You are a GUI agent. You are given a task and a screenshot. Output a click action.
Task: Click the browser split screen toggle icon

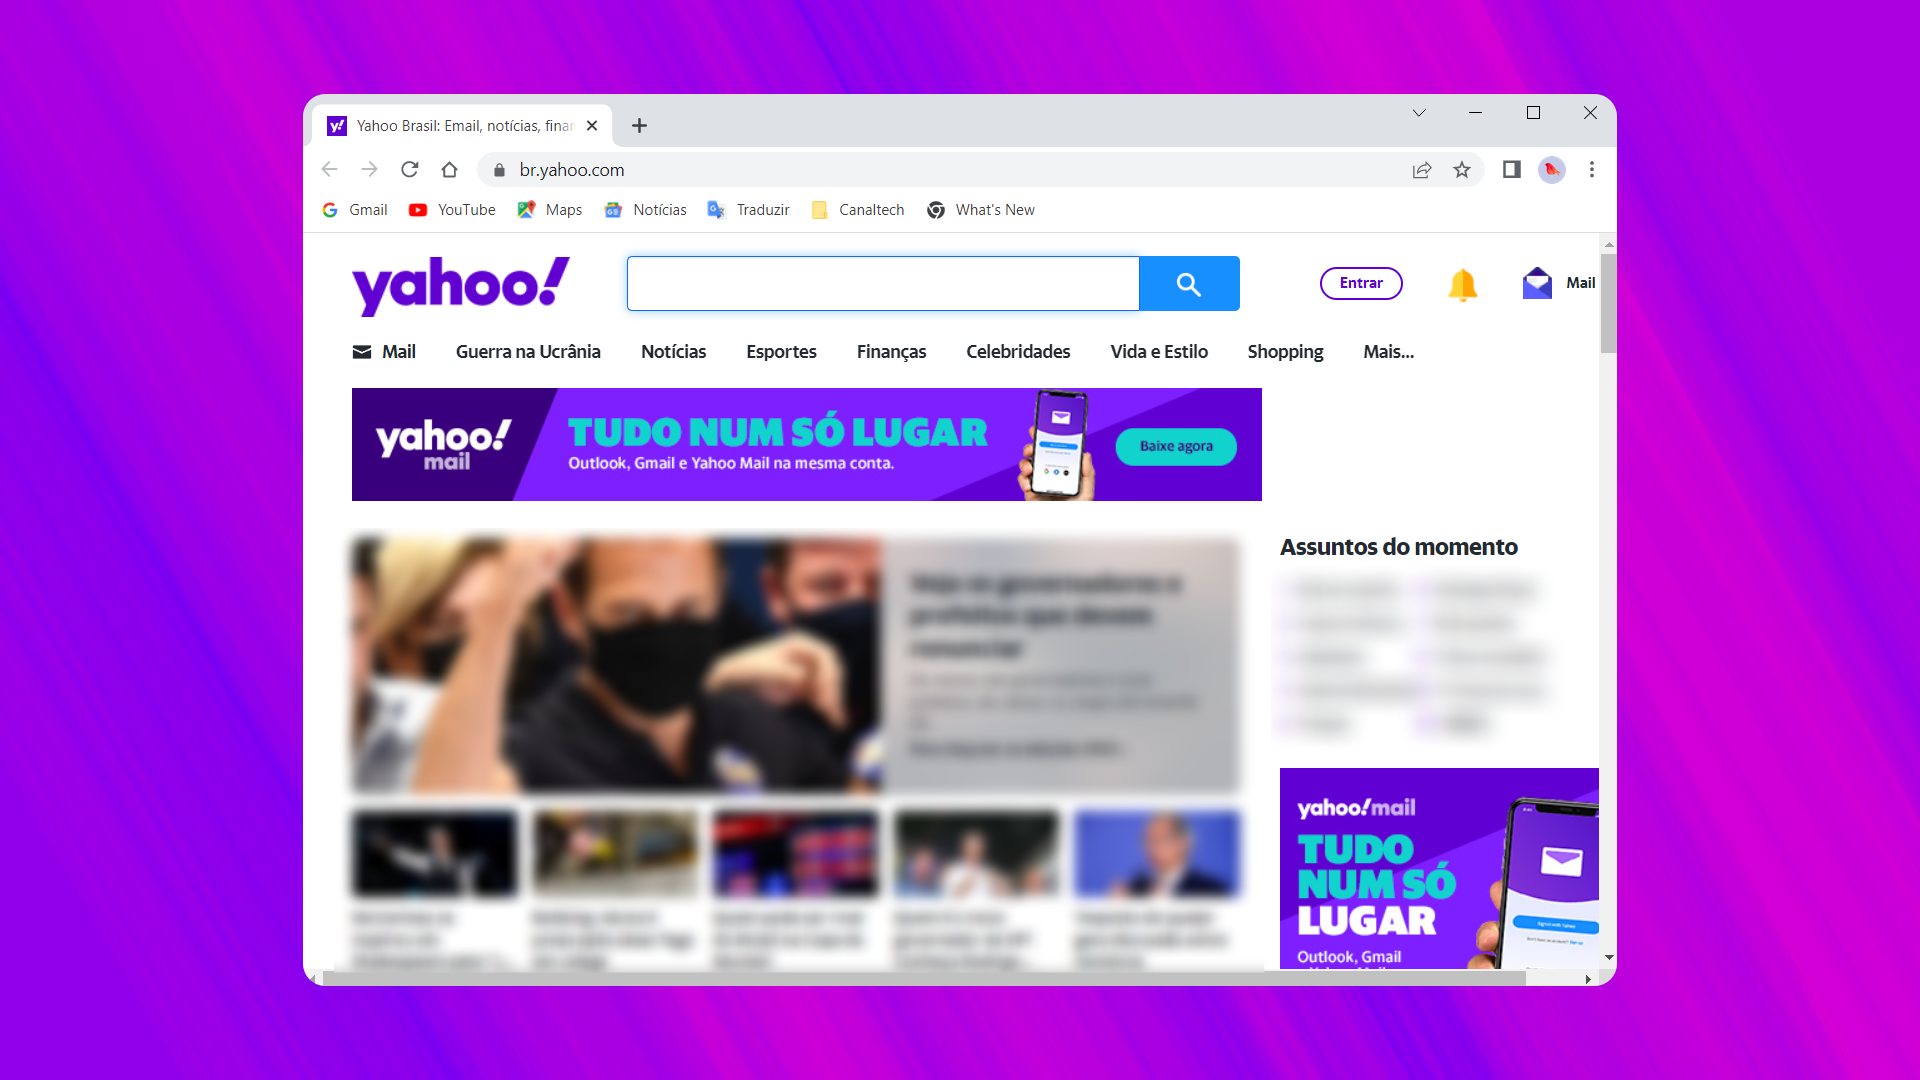1511,169
